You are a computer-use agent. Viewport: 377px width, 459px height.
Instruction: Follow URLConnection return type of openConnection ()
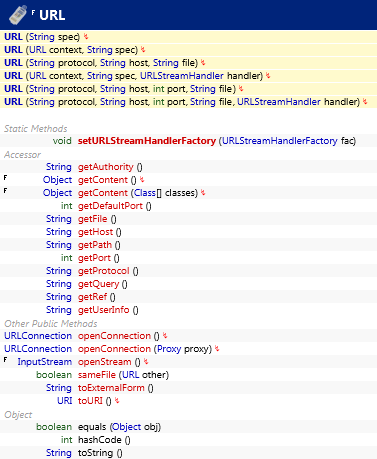pyautogui.click(x=38, y=336)
